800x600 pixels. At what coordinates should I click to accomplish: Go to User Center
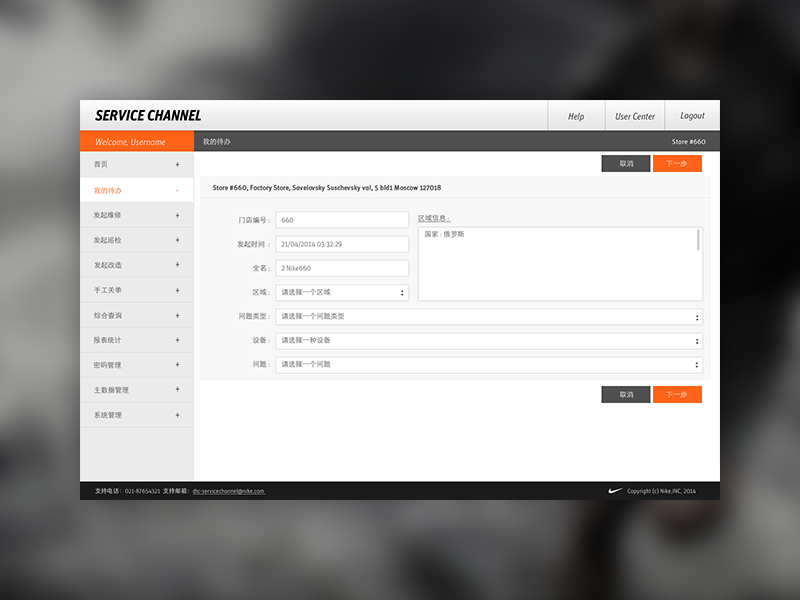(x=635, y=115)
